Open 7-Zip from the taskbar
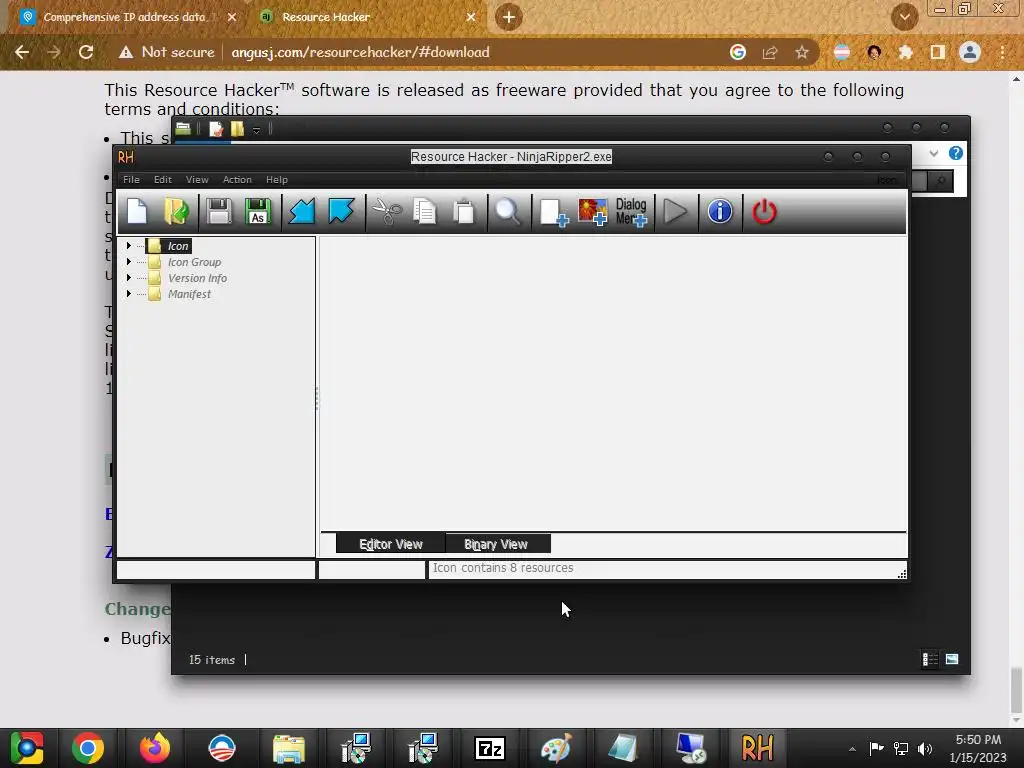Viewport: 1024px width, 768px height. click(x=489, y=748)
